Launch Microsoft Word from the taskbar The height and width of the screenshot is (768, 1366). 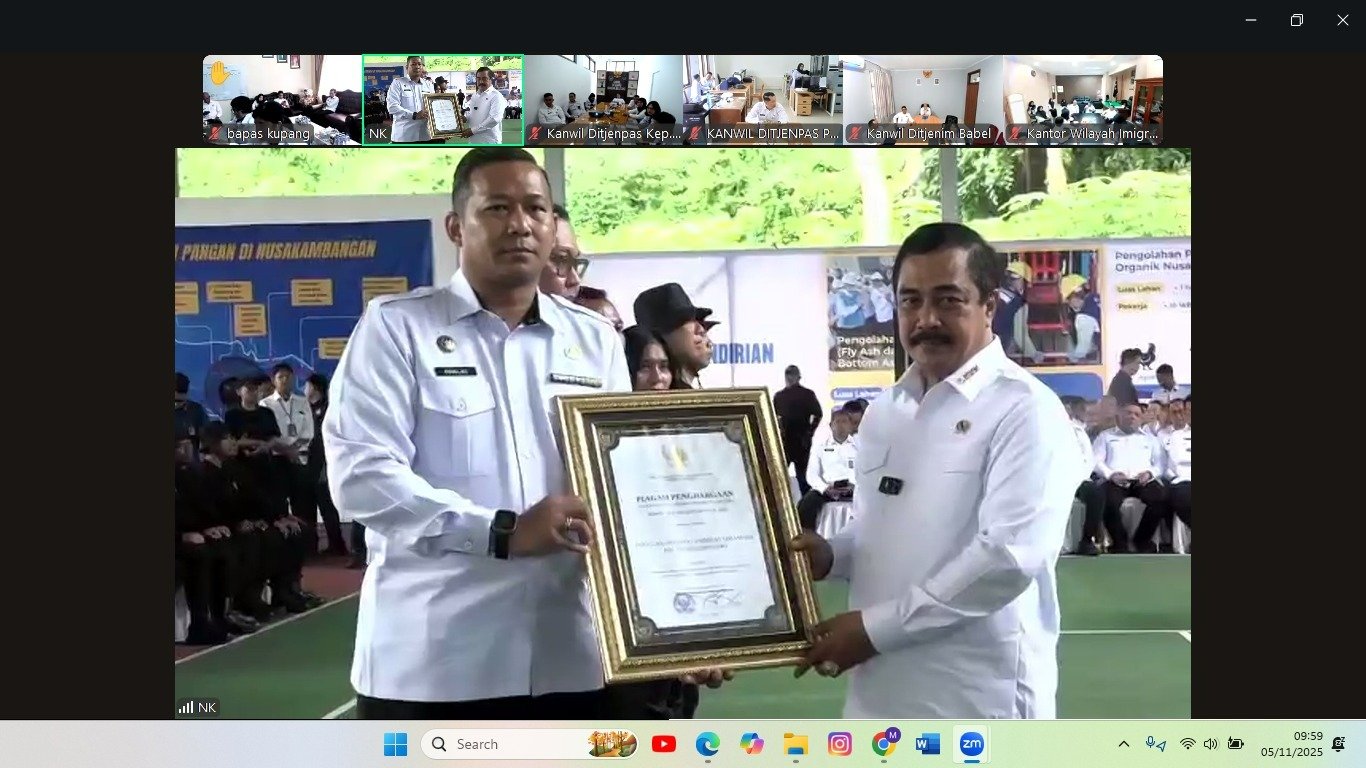coord(926,744)
